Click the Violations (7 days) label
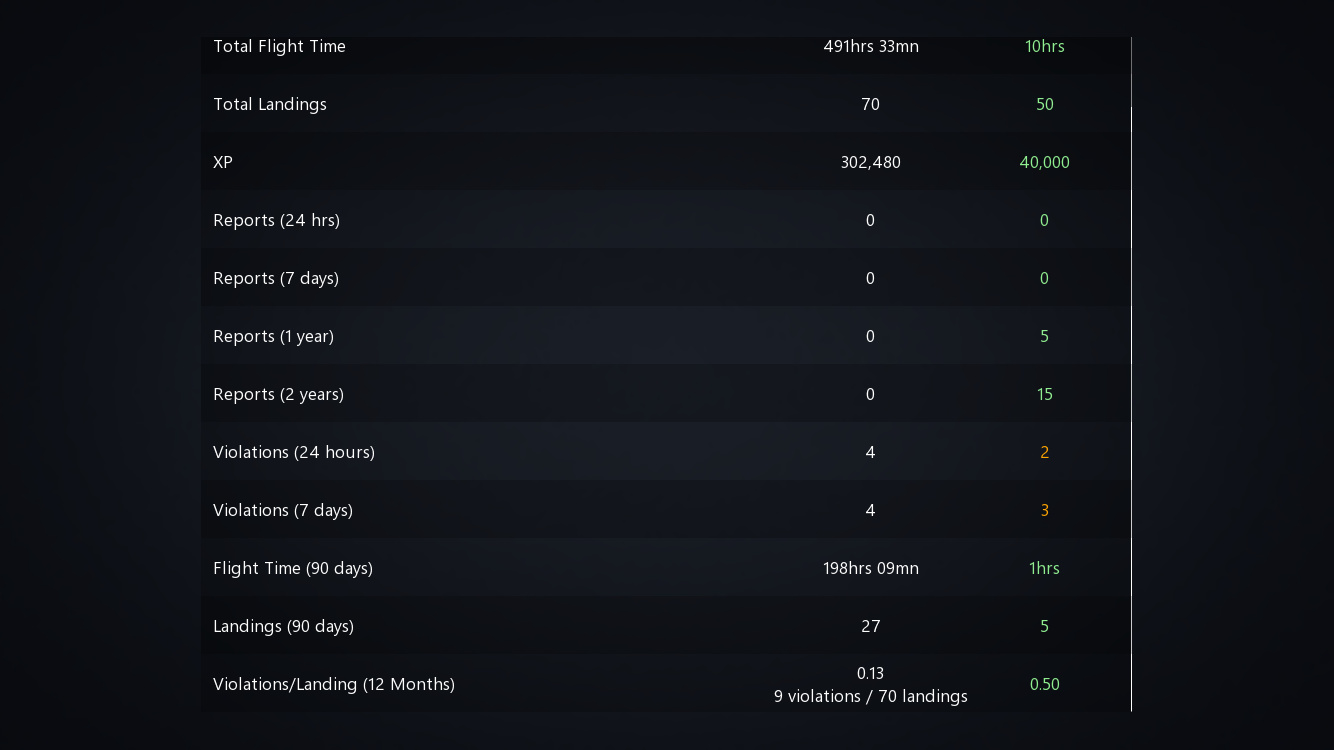The height and width of the screenshot is (750, 1334). click(x=283, y=510)
